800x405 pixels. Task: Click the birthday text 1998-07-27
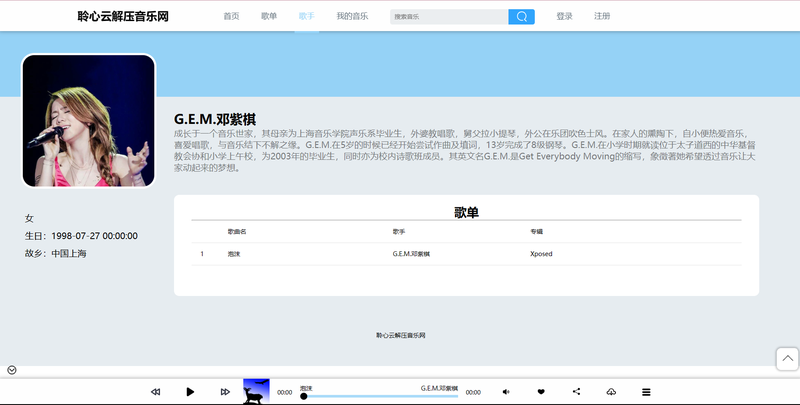(94, 236)
